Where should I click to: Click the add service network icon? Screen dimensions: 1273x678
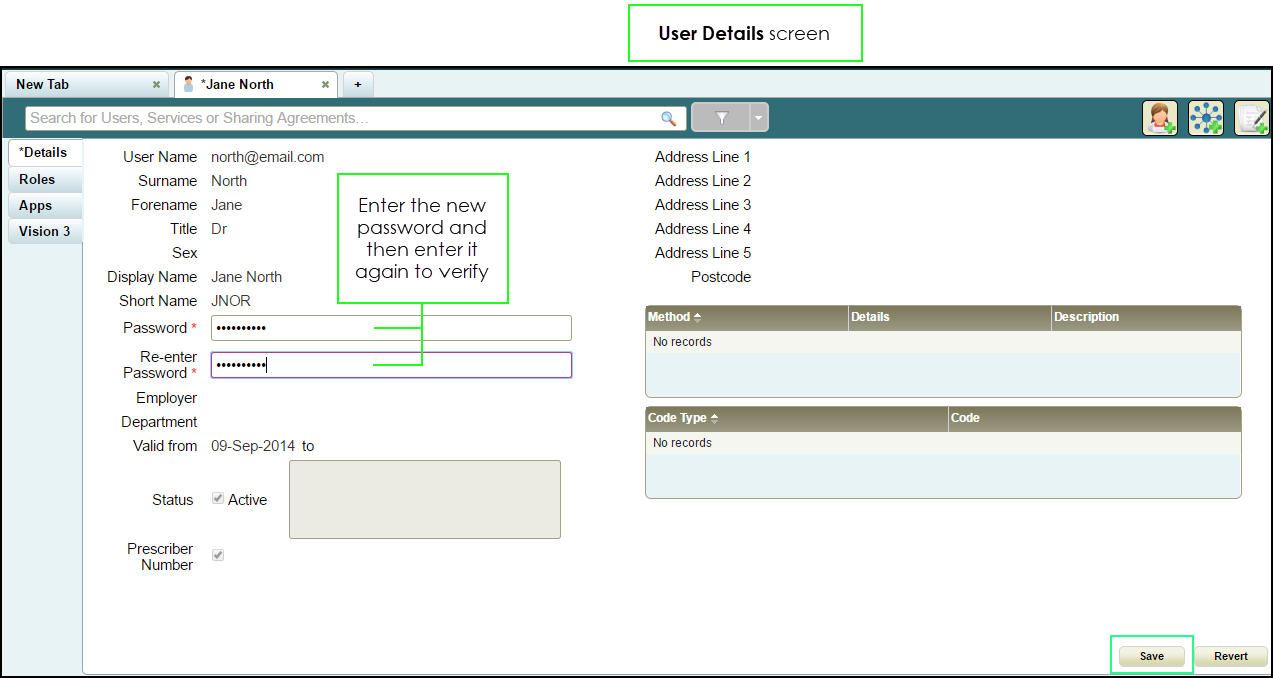click(1205, 118)
